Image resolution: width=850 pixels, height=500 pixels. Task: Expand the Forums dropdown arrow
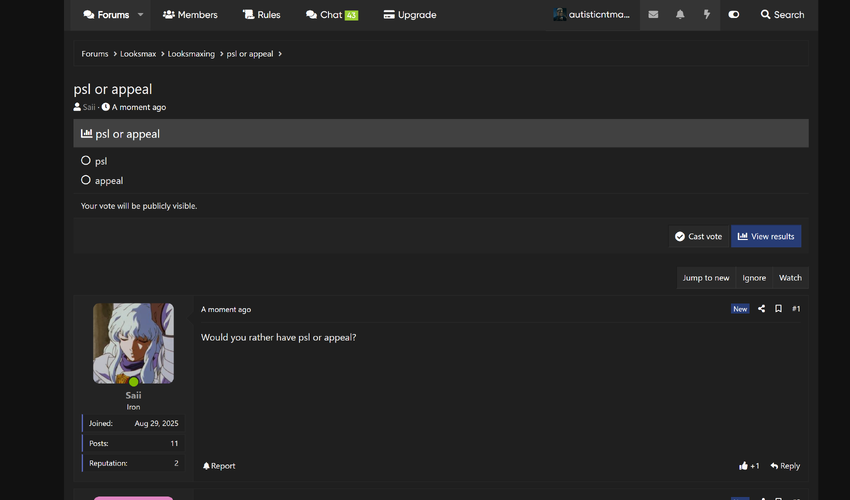click(x=141, y=15)
